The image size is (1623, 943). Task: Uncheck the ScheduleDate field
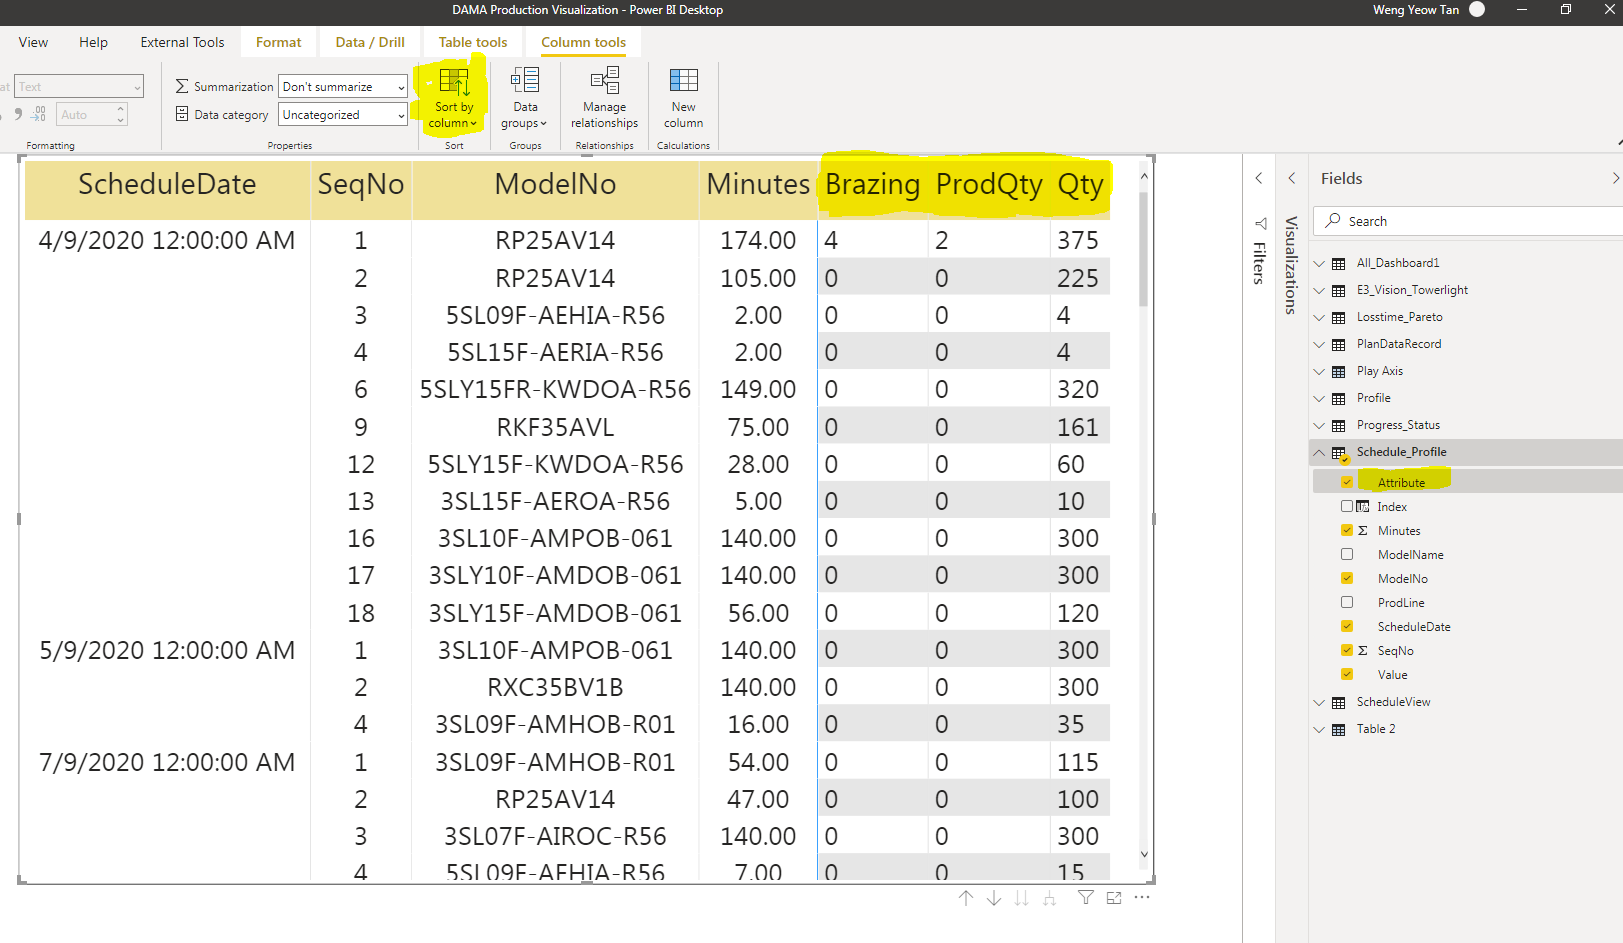(x=1347, y=626)
